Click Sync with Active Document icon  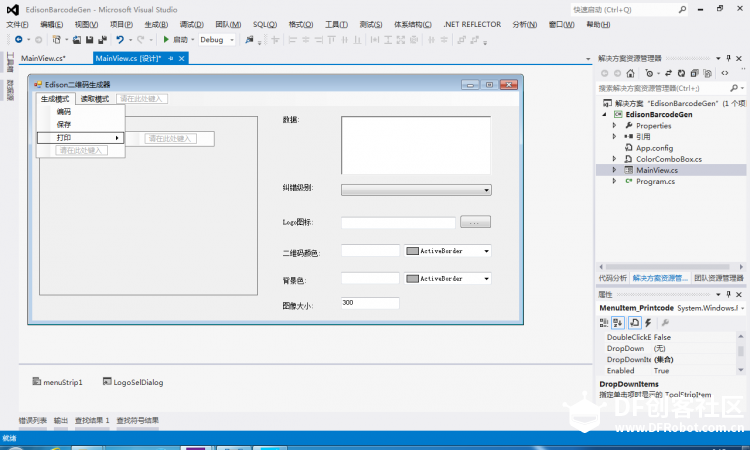point(668,73)
